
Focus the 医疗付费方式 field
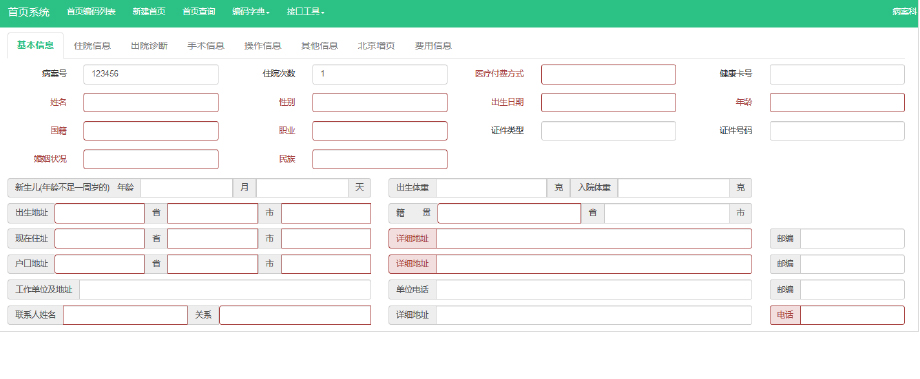pos(608,75)
